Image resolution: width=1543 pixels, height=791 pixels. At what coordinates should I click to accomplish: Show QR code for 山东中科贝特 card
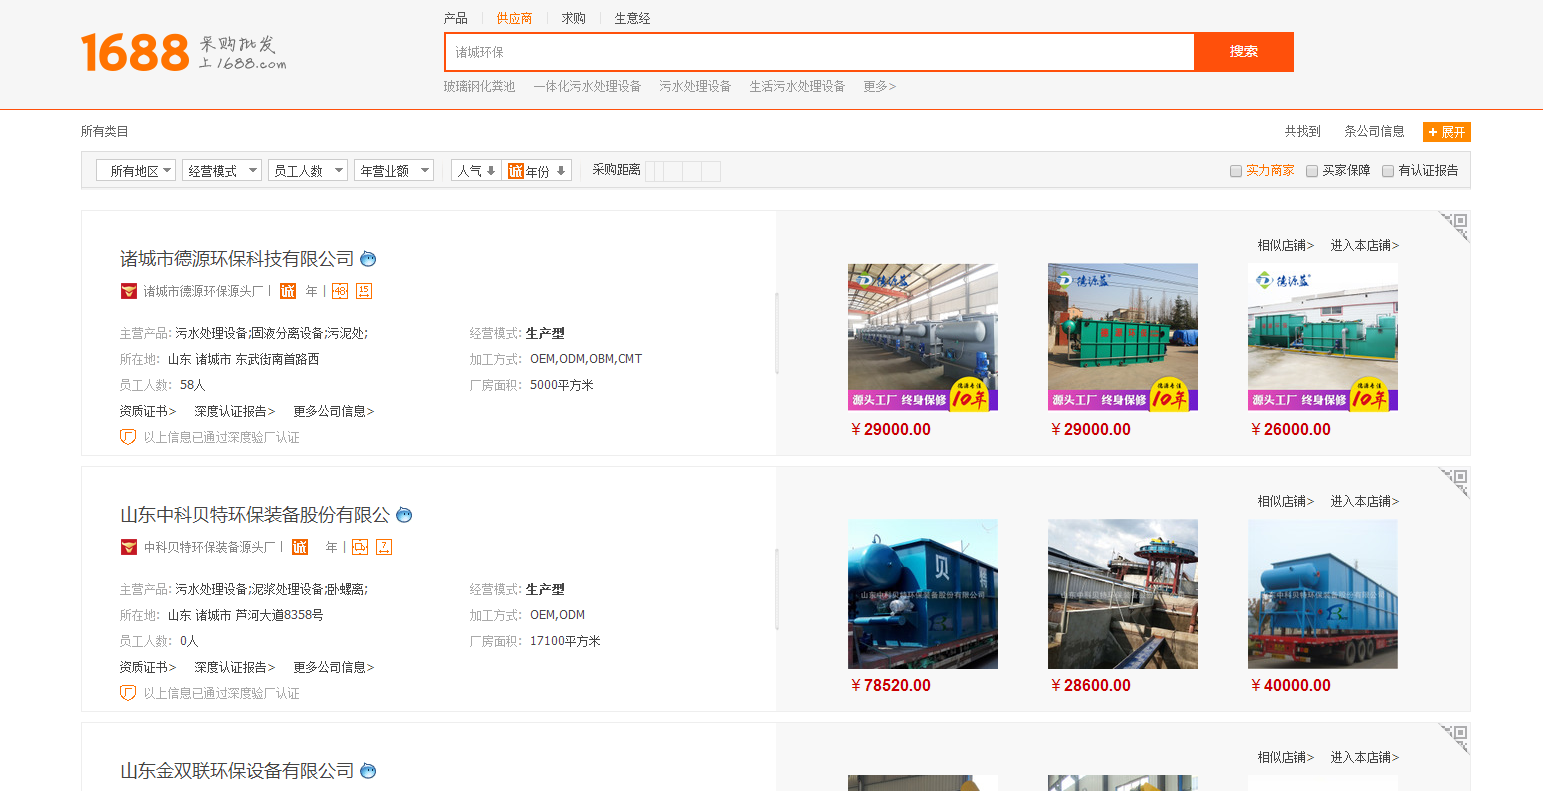click(1455, 482)
